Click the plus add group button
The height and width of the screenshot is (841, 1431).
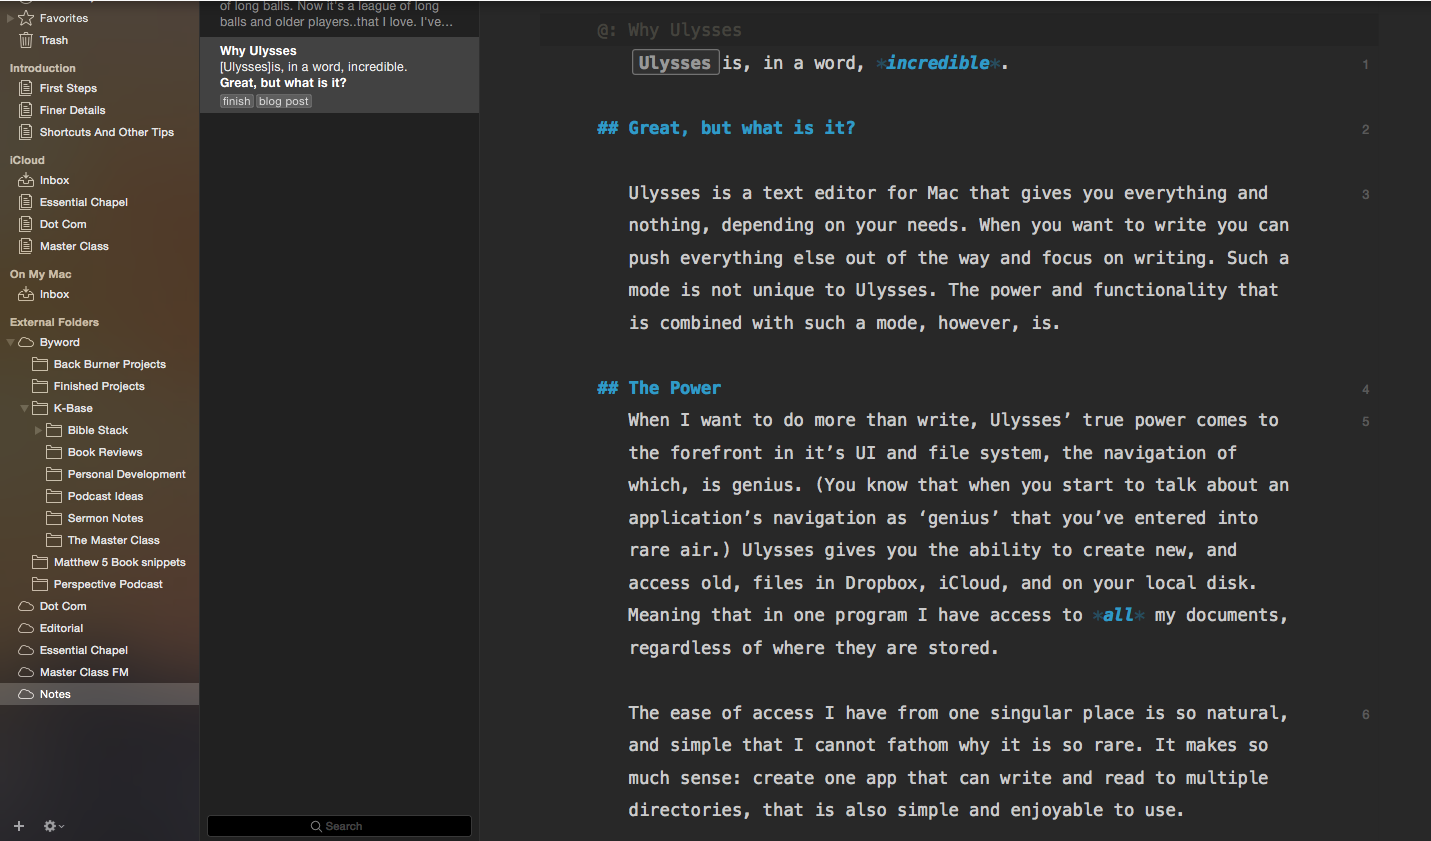[x=19, y=826]
